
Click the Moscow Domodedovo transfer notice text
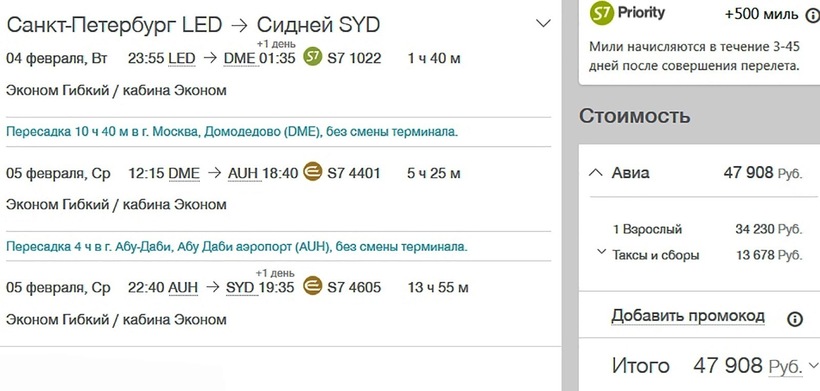tap(232, 132)
